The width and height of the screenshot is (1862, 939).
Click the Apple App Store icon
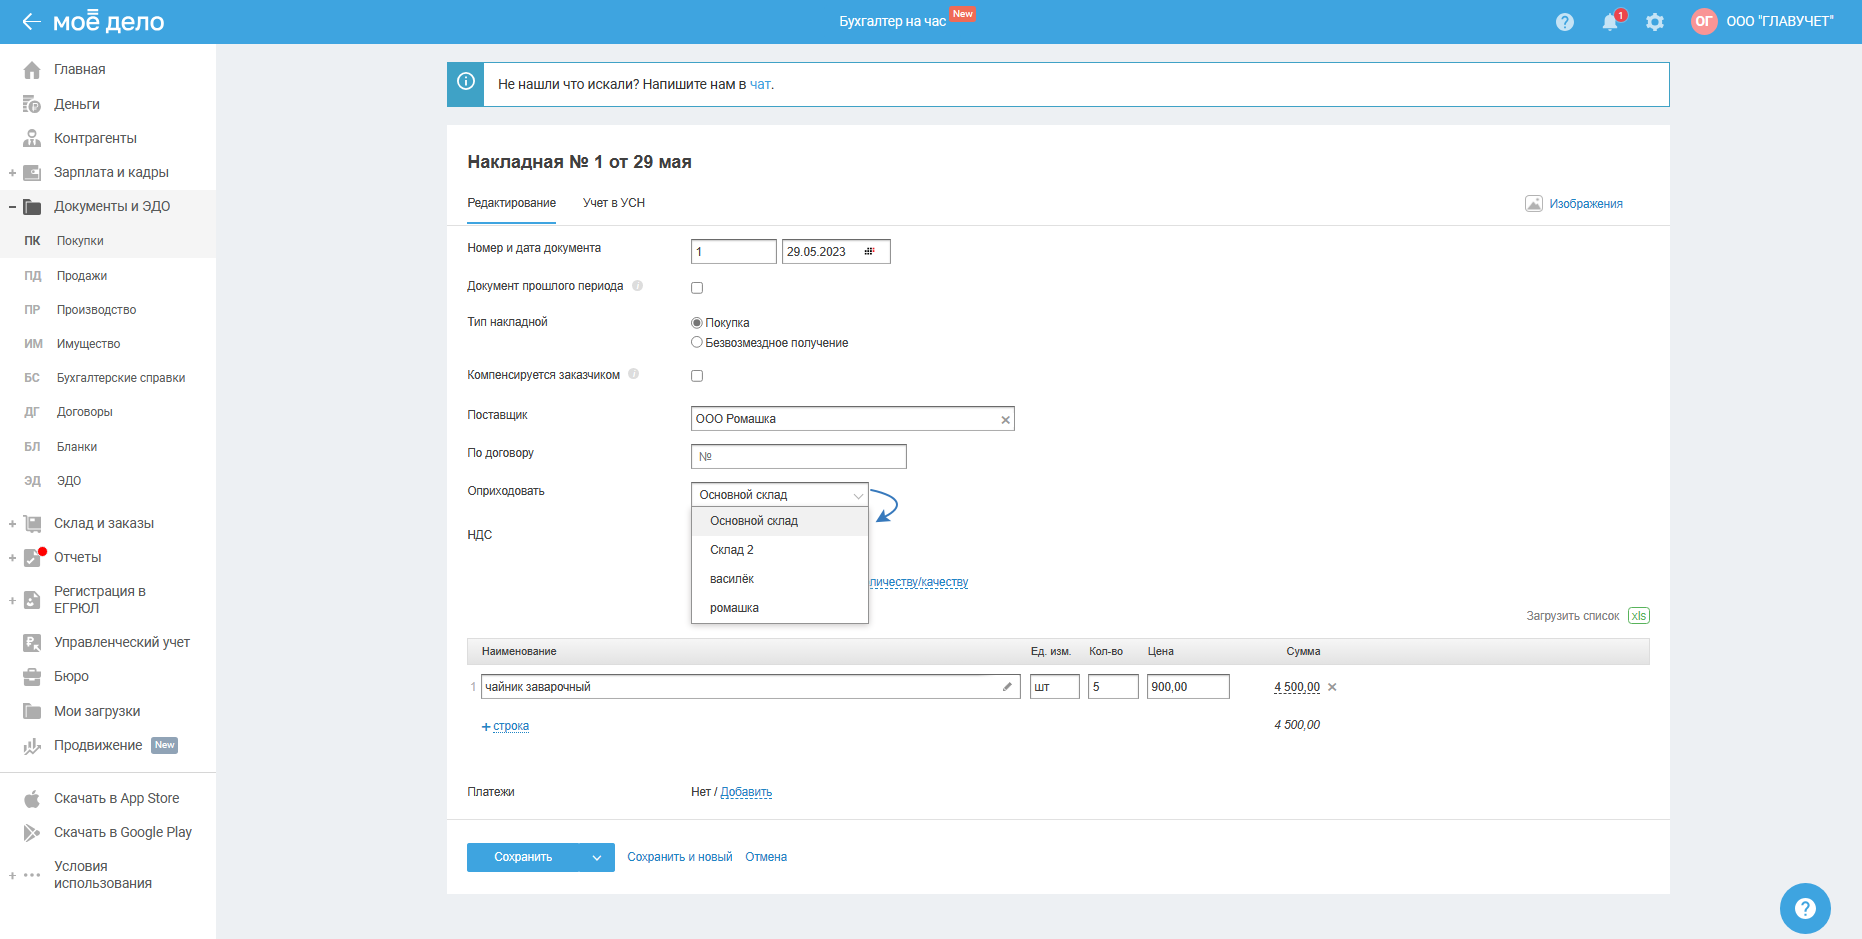point(32,798)
